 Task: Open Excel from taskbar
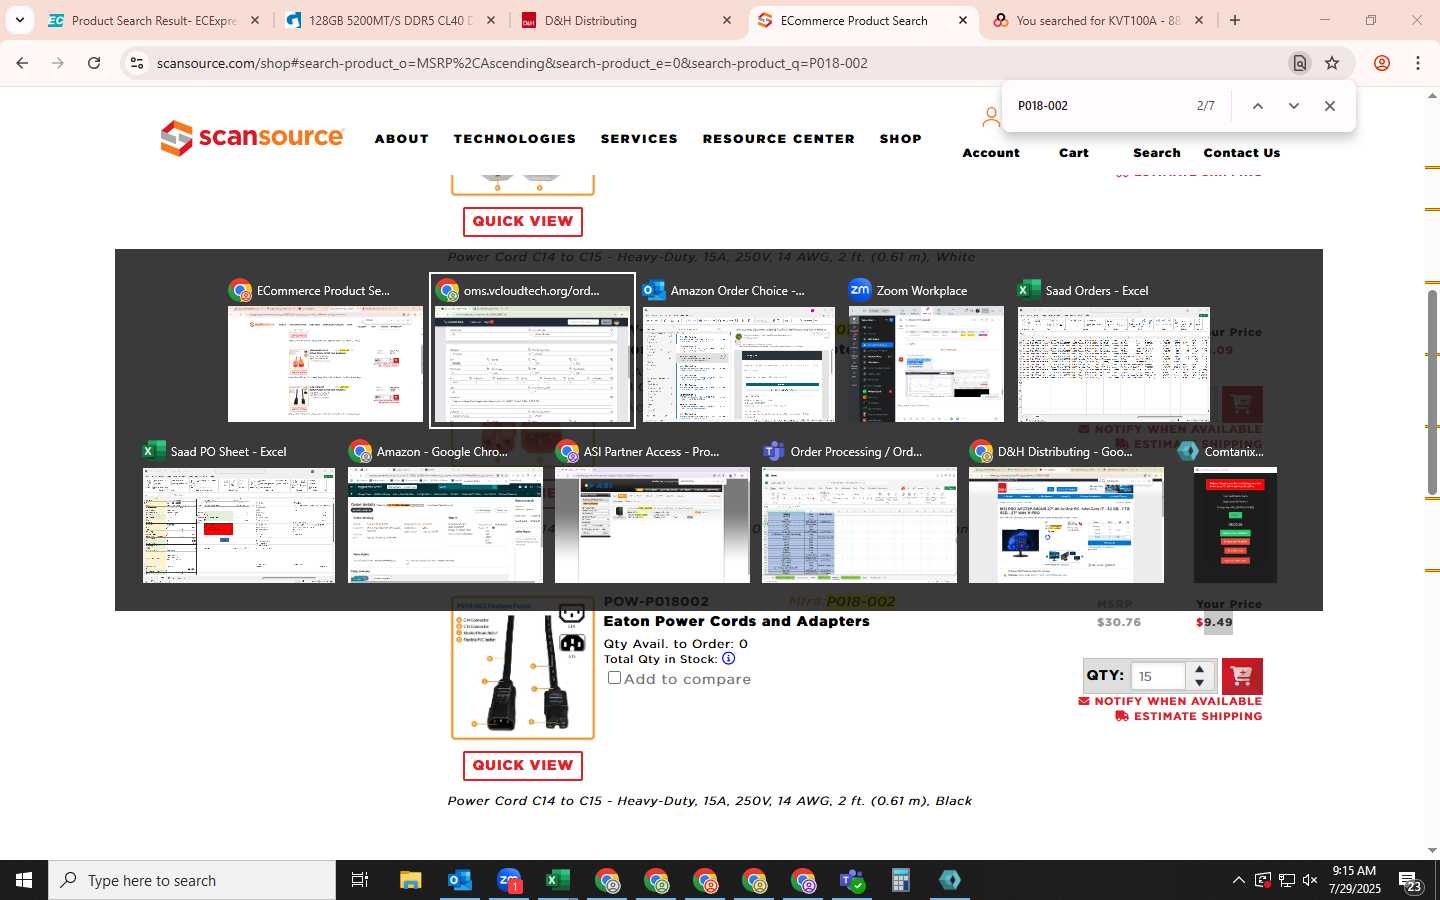tap(558, 880)
